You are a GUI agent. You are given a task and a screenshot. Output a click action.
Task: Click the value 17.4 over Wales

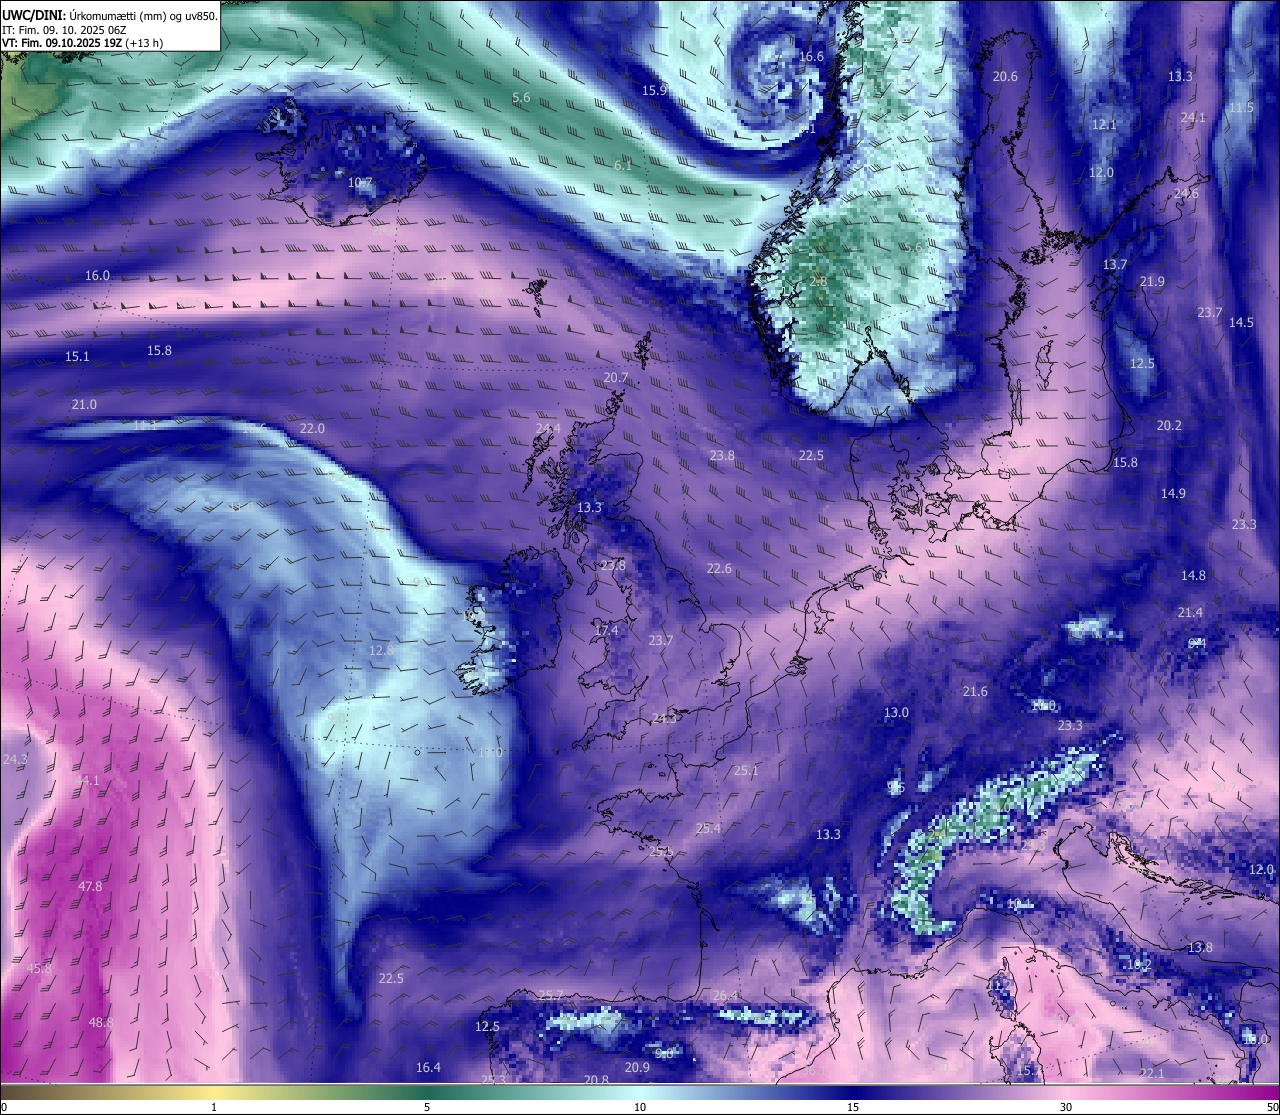coord(607,631)
